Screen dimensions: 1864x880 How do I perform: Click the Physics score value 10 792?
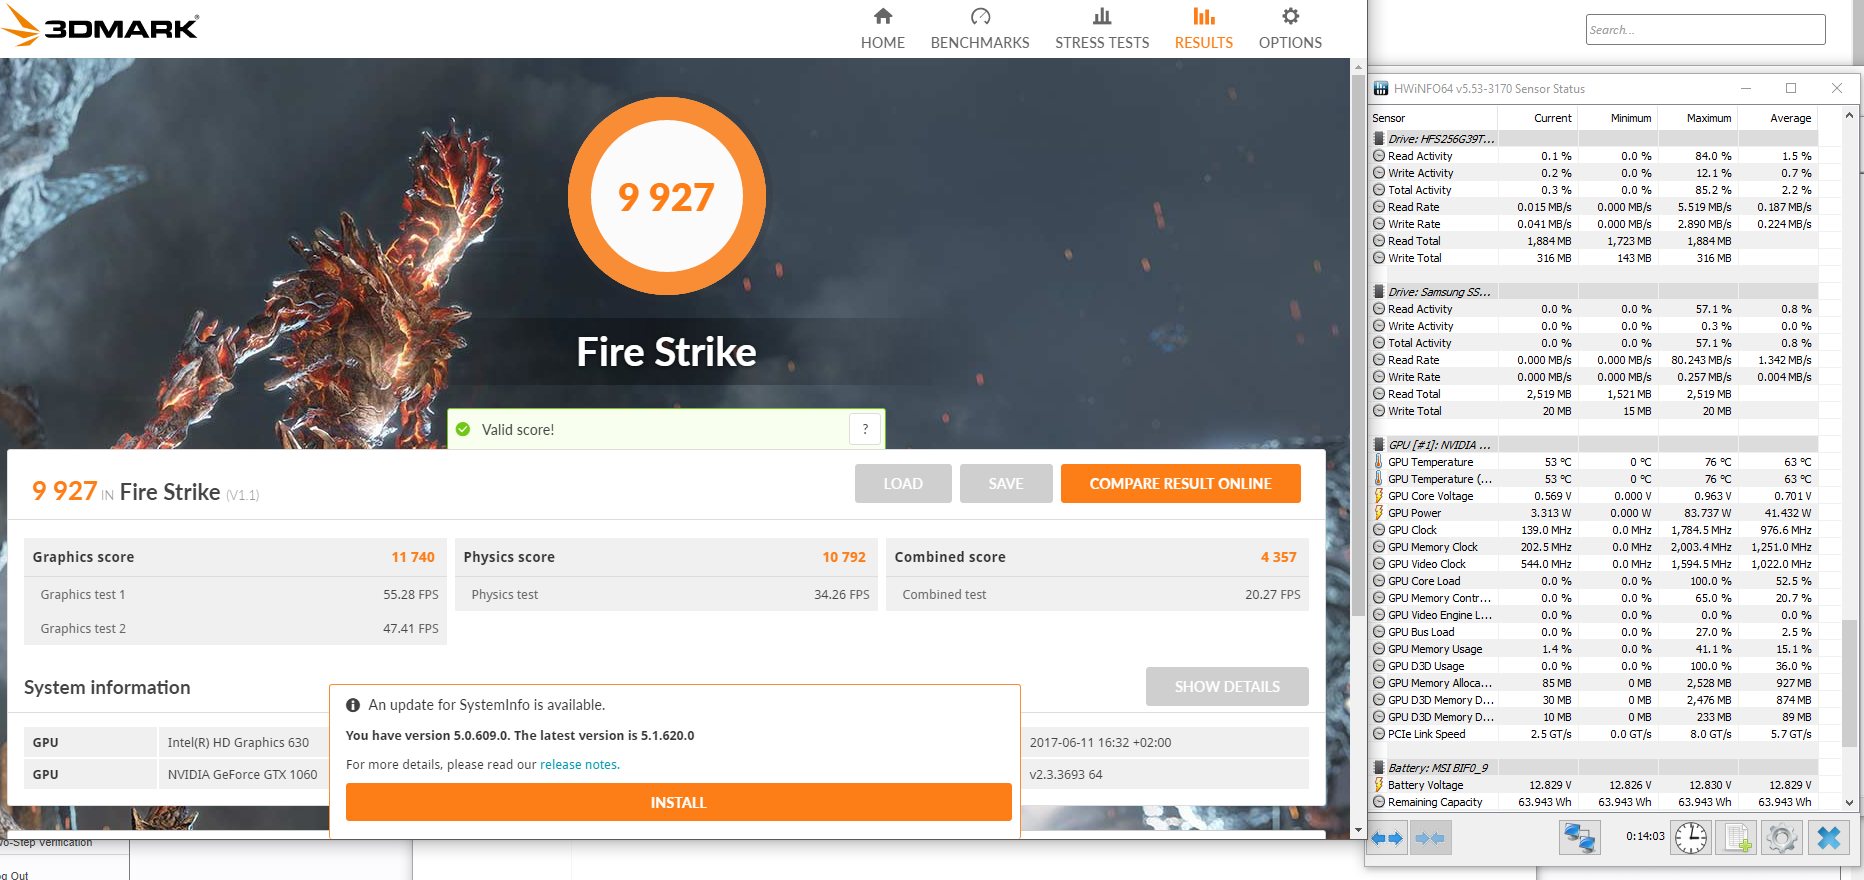tap(844, 557)
